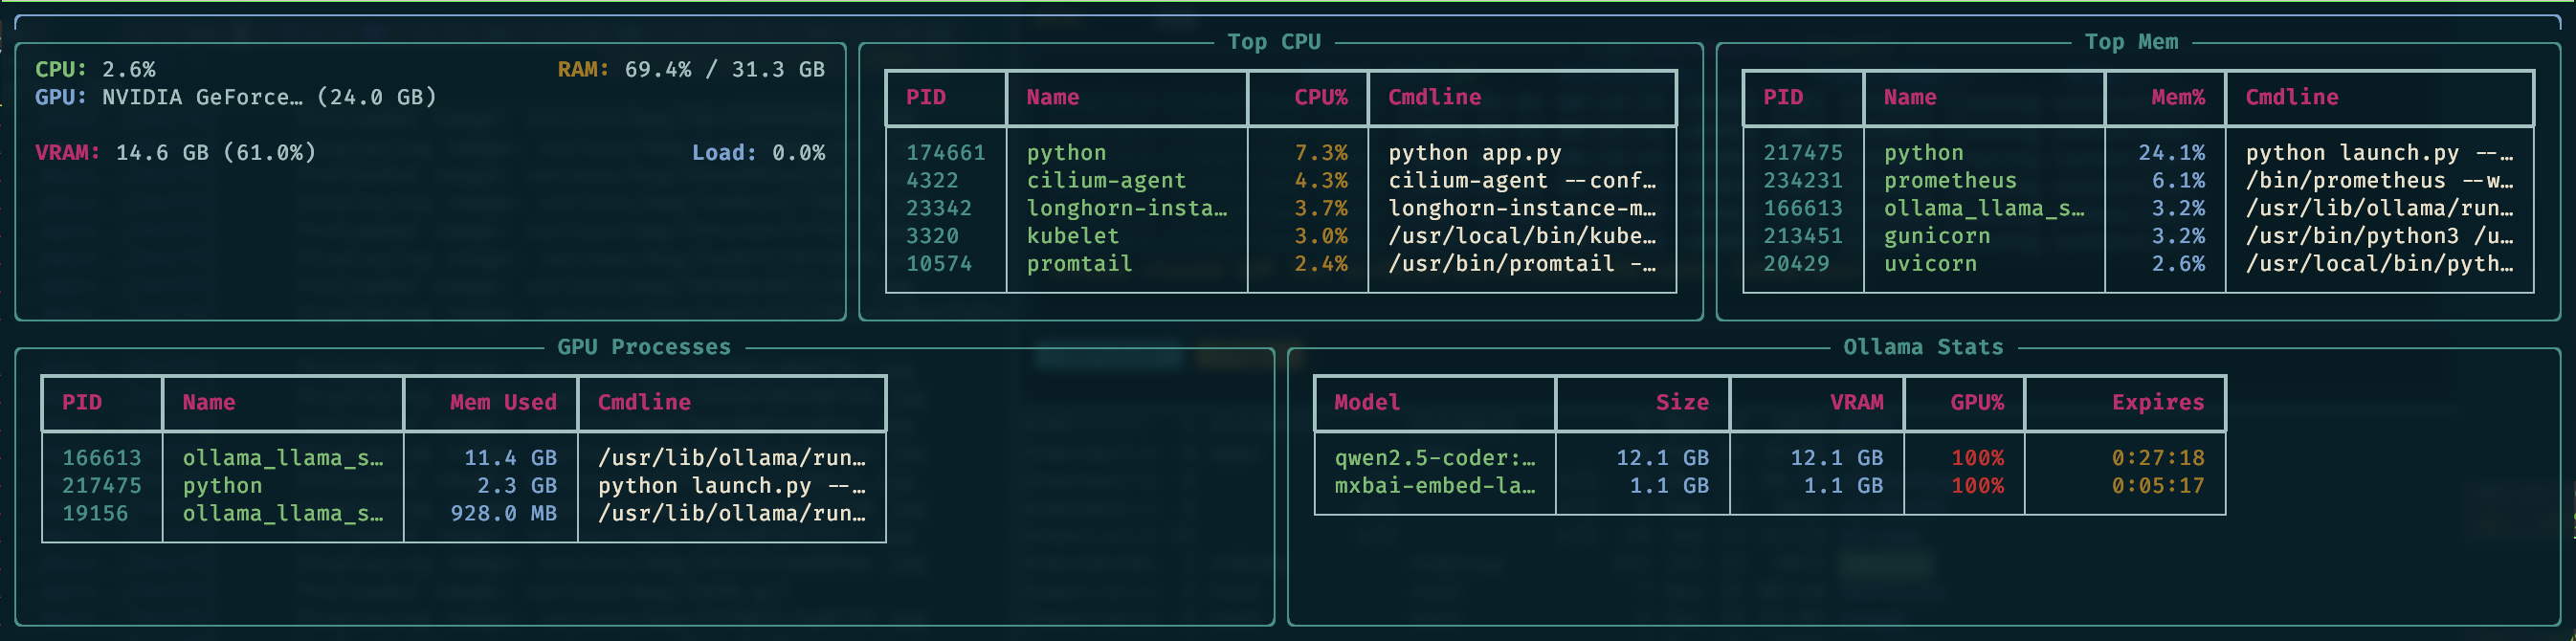2576x641 pixels.
Task: Select the mxbai-embed-la… model row
Action: 1770,486
